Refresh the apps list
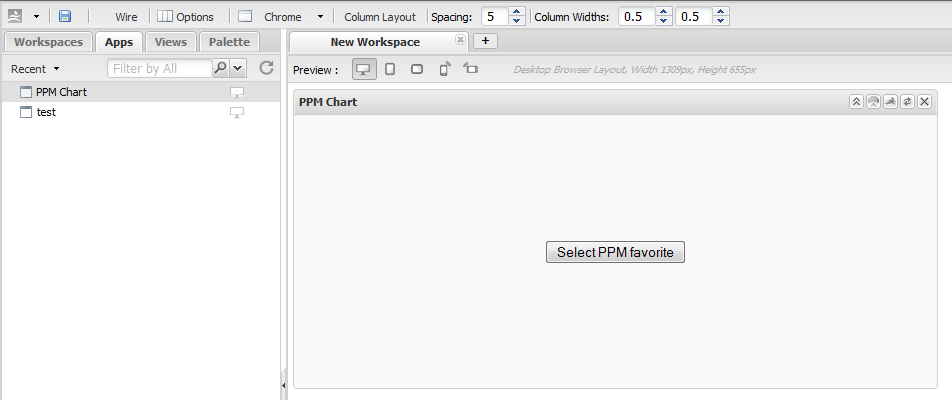The height and width of the screenshot is (400, 952). pos(267,68)
